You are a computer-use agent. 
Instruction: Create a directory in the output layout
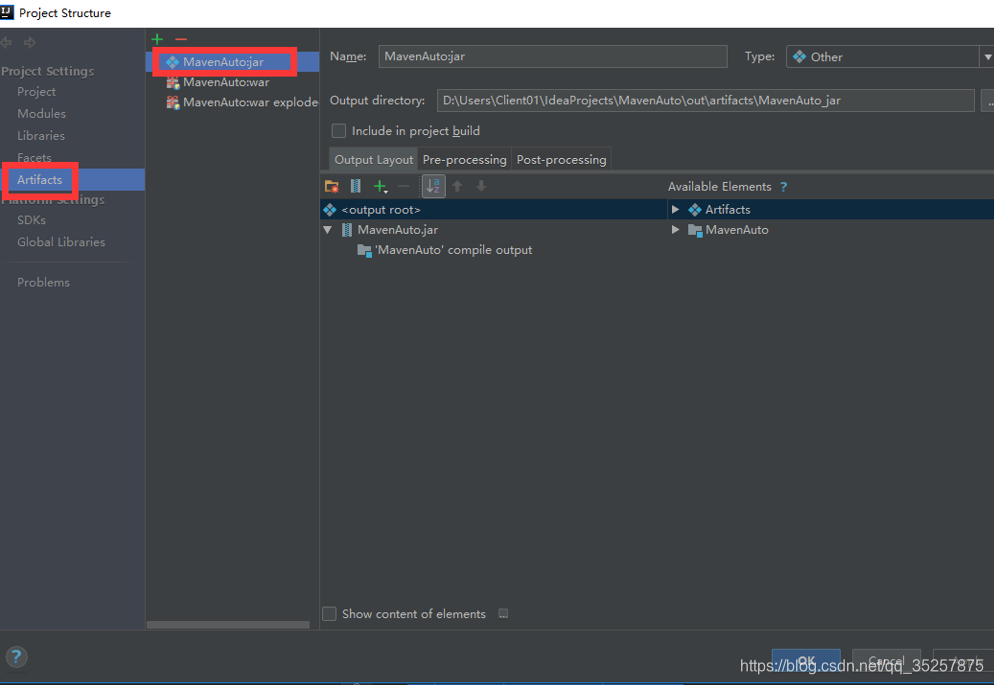click(x=332, y=186)
